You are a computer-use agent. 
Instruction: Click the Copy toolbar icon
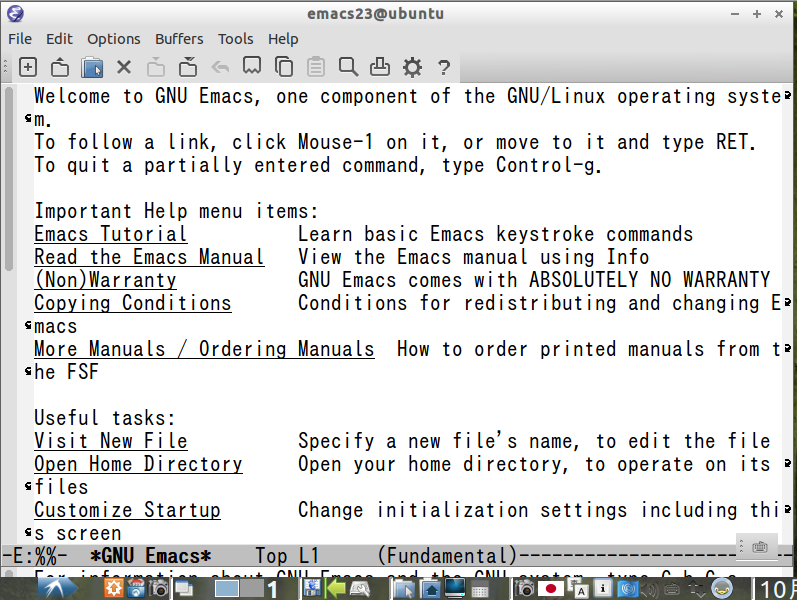(x=284, y=67)
